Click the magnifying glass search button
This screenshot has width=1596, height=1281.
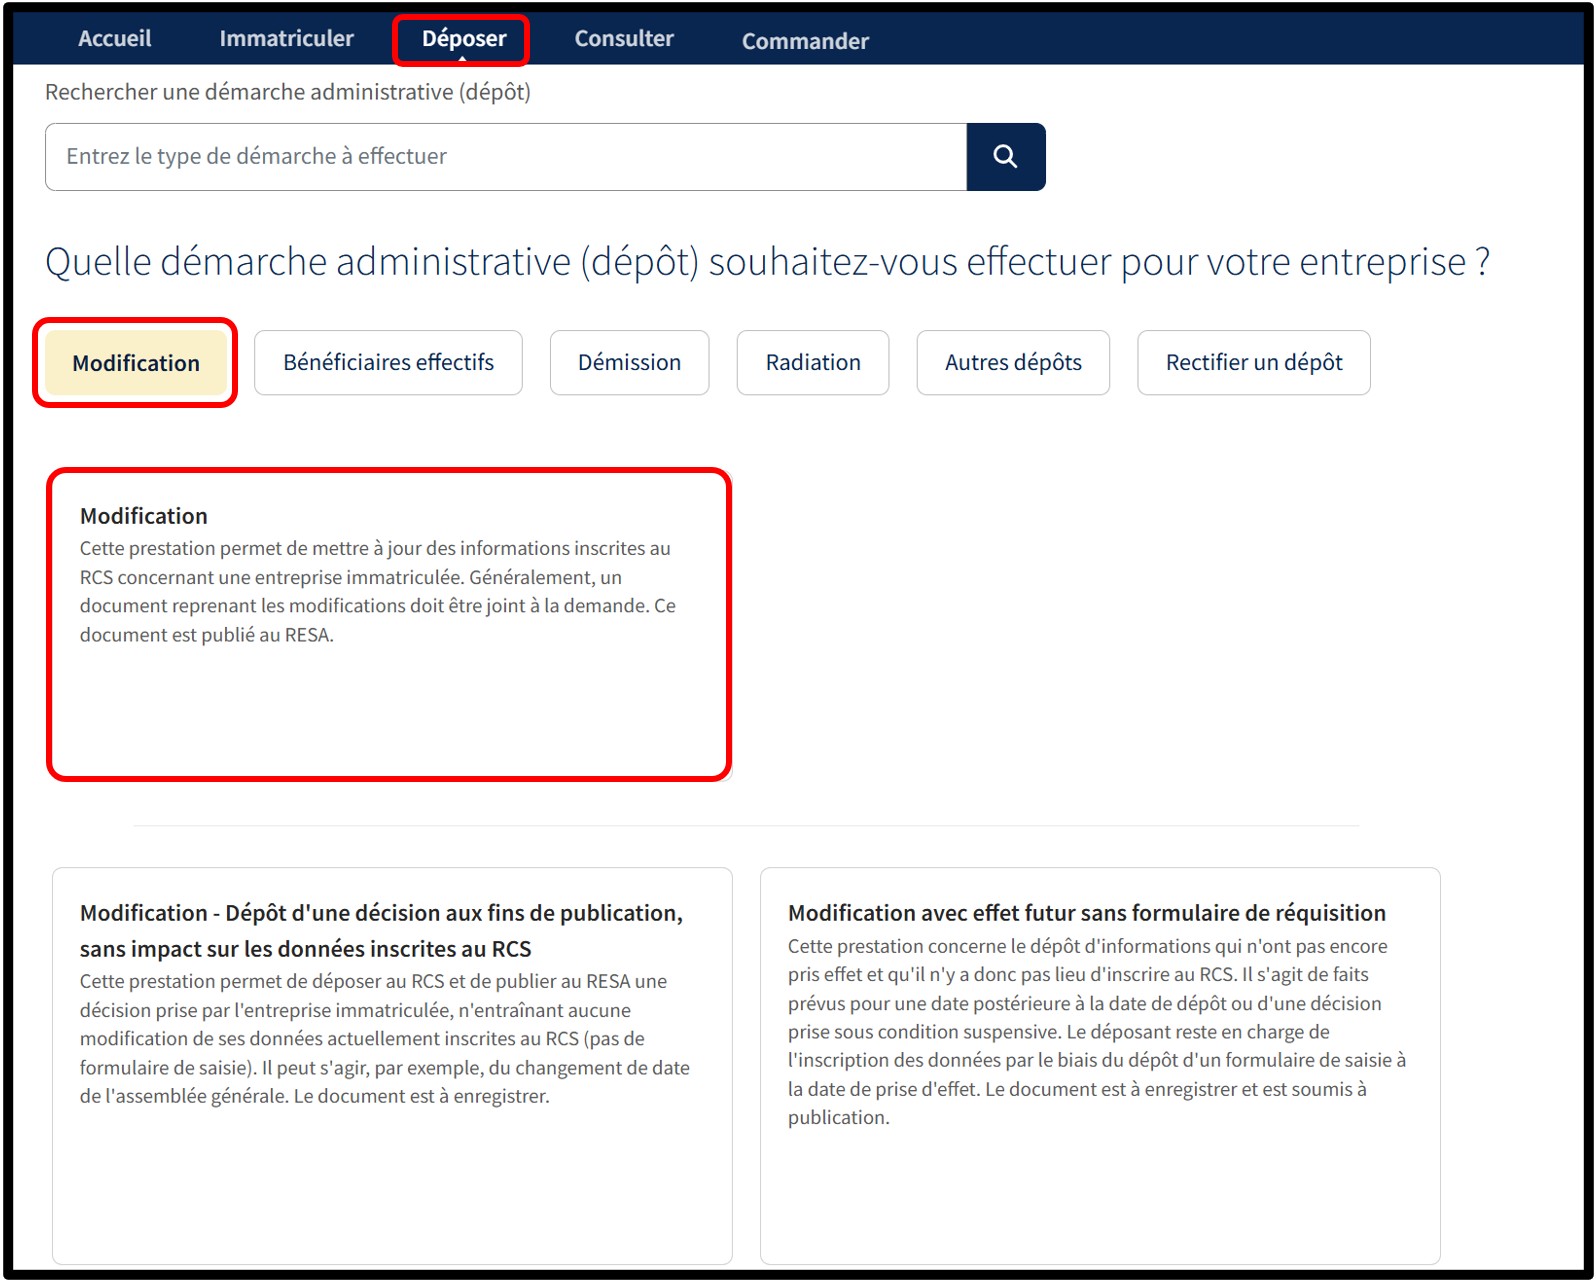click(x=1005, y=157)
